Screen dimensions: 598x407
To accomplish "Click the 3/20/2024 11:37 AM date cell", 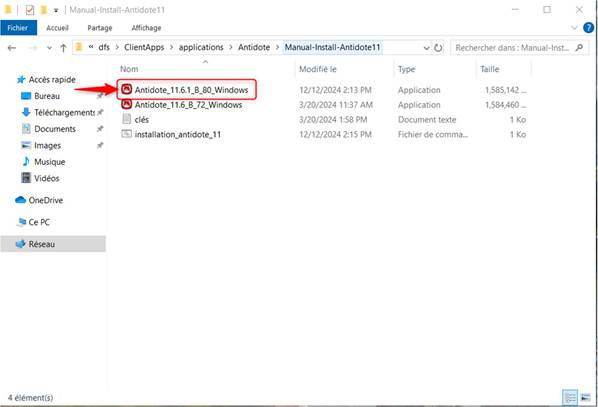I will coord(336,105).
